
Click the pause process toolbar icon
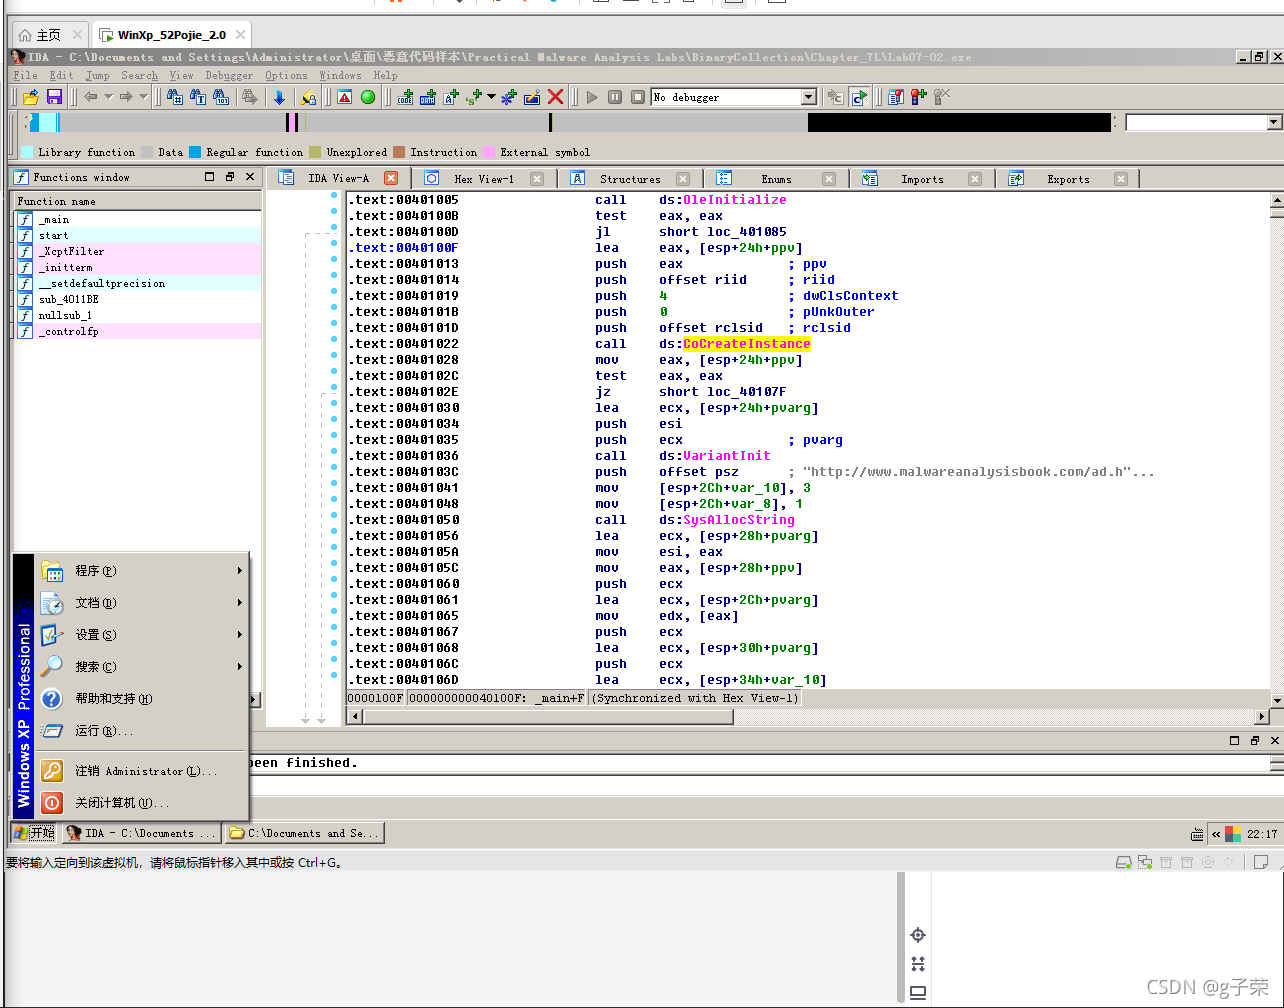click(615, 97)
